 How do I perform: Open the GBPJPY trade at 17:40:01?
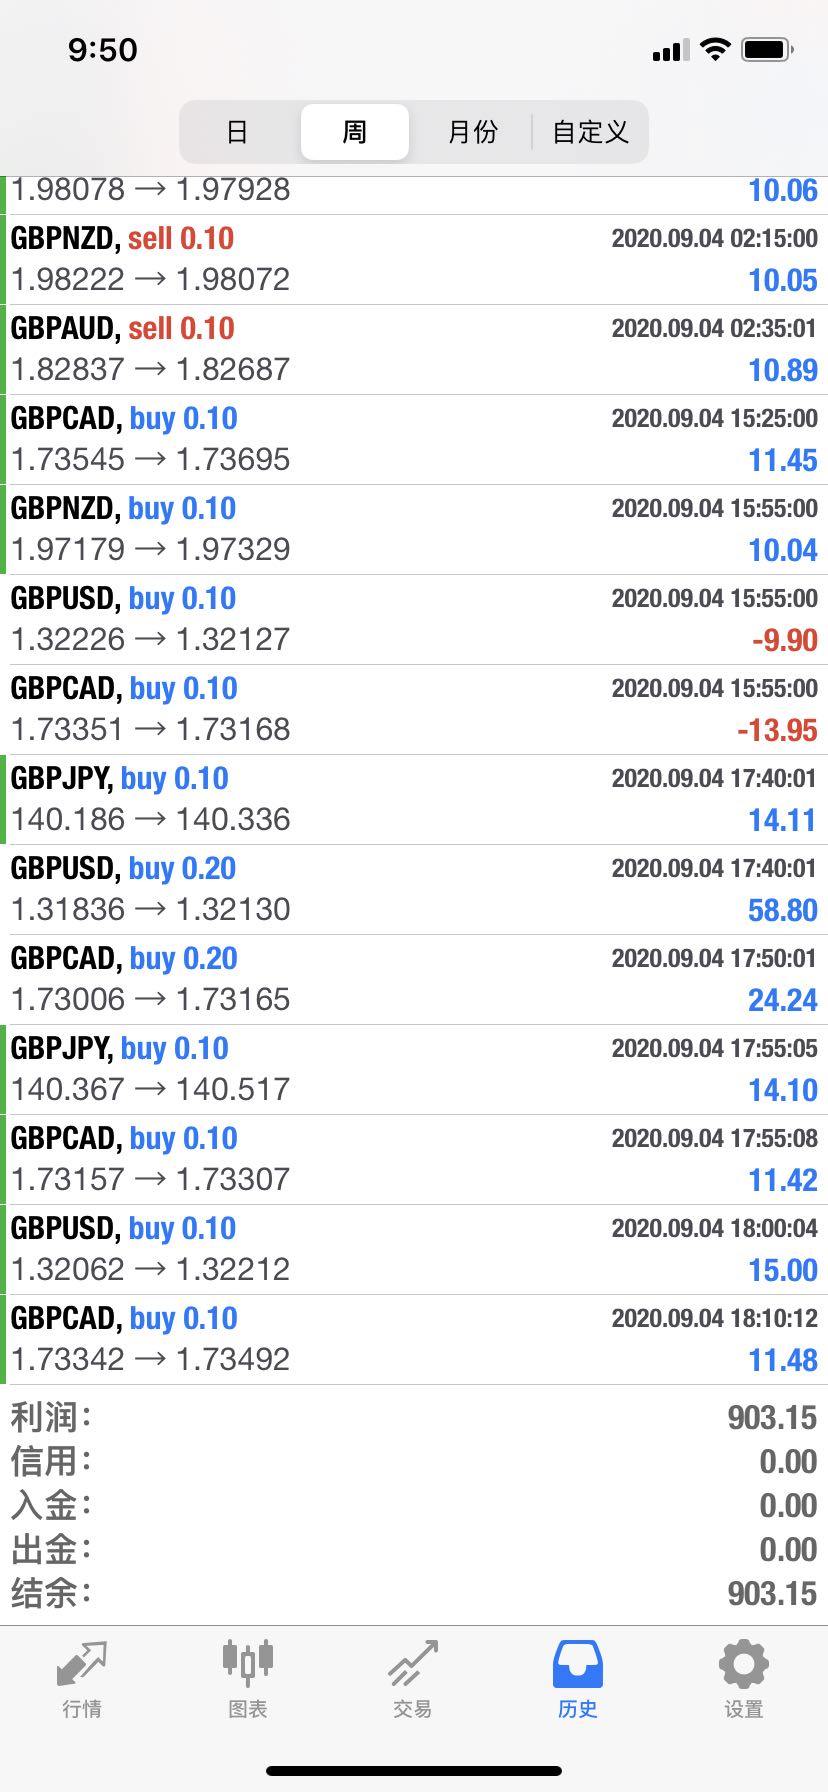click(x=414, y=800)
